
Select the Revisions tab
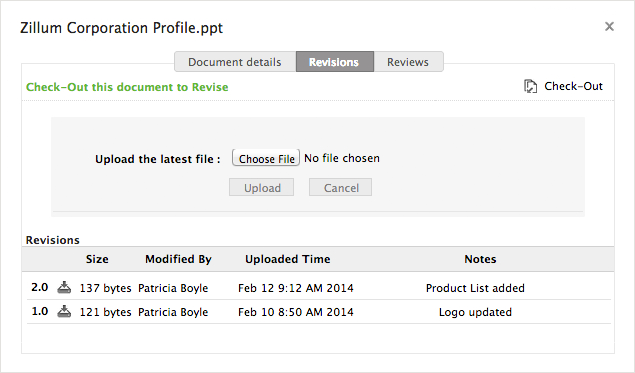pos(335,62)
